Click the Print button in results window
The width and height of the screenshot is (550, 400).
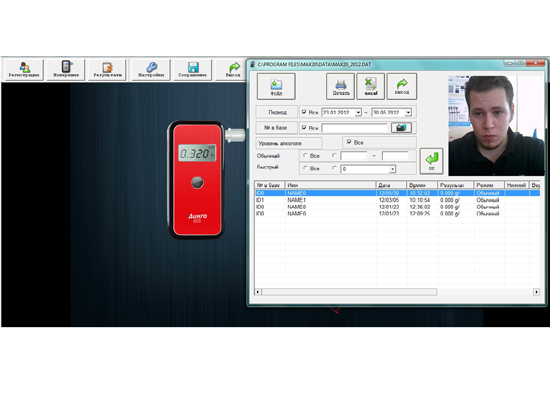click(341, 86)
